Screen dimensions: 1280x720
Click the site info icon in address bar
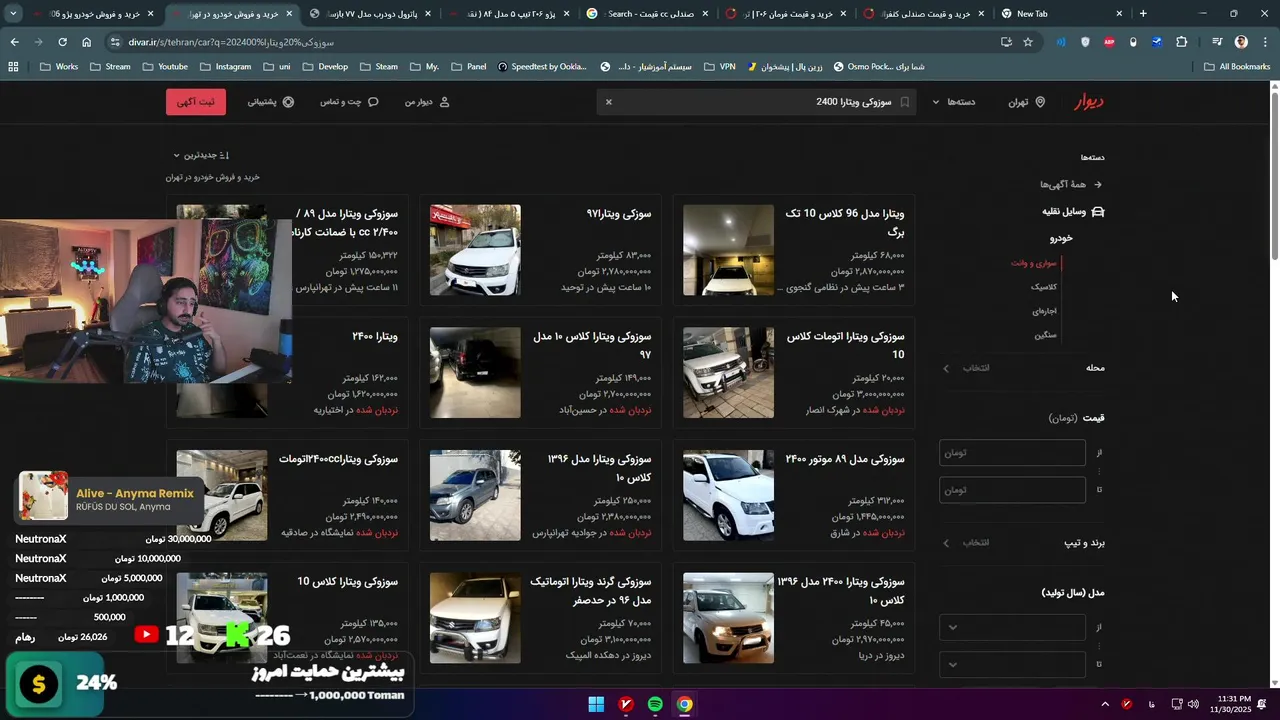pyautogui.click(x=115, y=42)
